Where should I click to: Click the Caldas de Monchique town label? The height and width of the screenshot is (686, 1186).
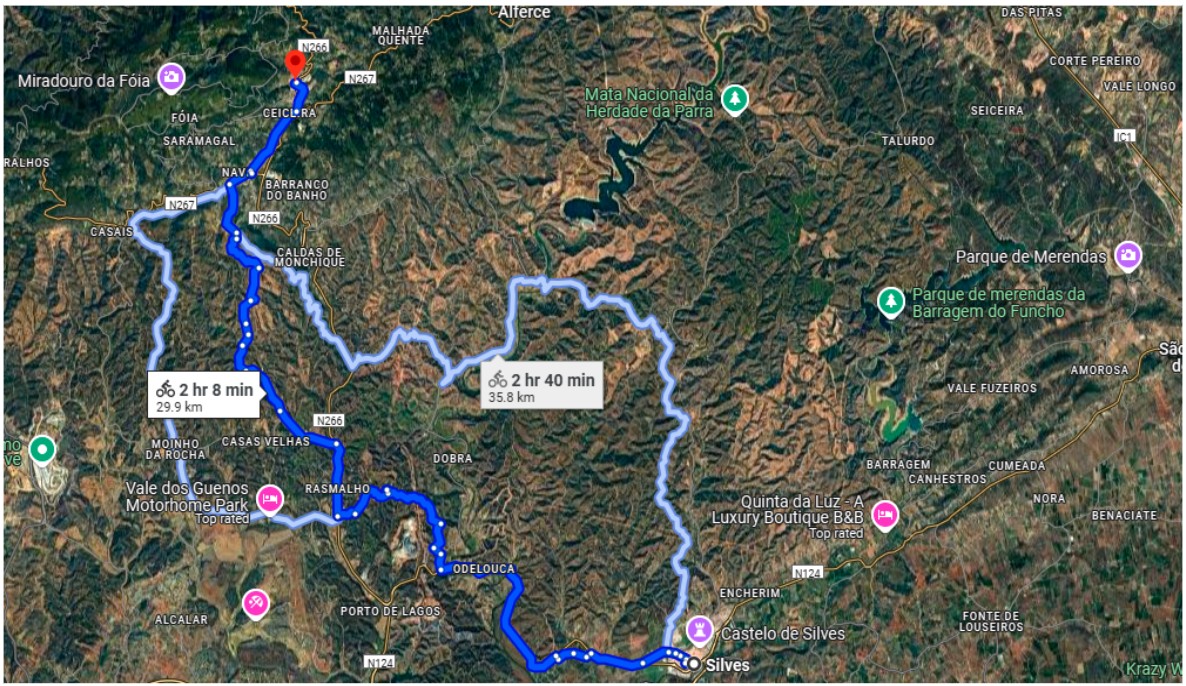pos(310,257)
